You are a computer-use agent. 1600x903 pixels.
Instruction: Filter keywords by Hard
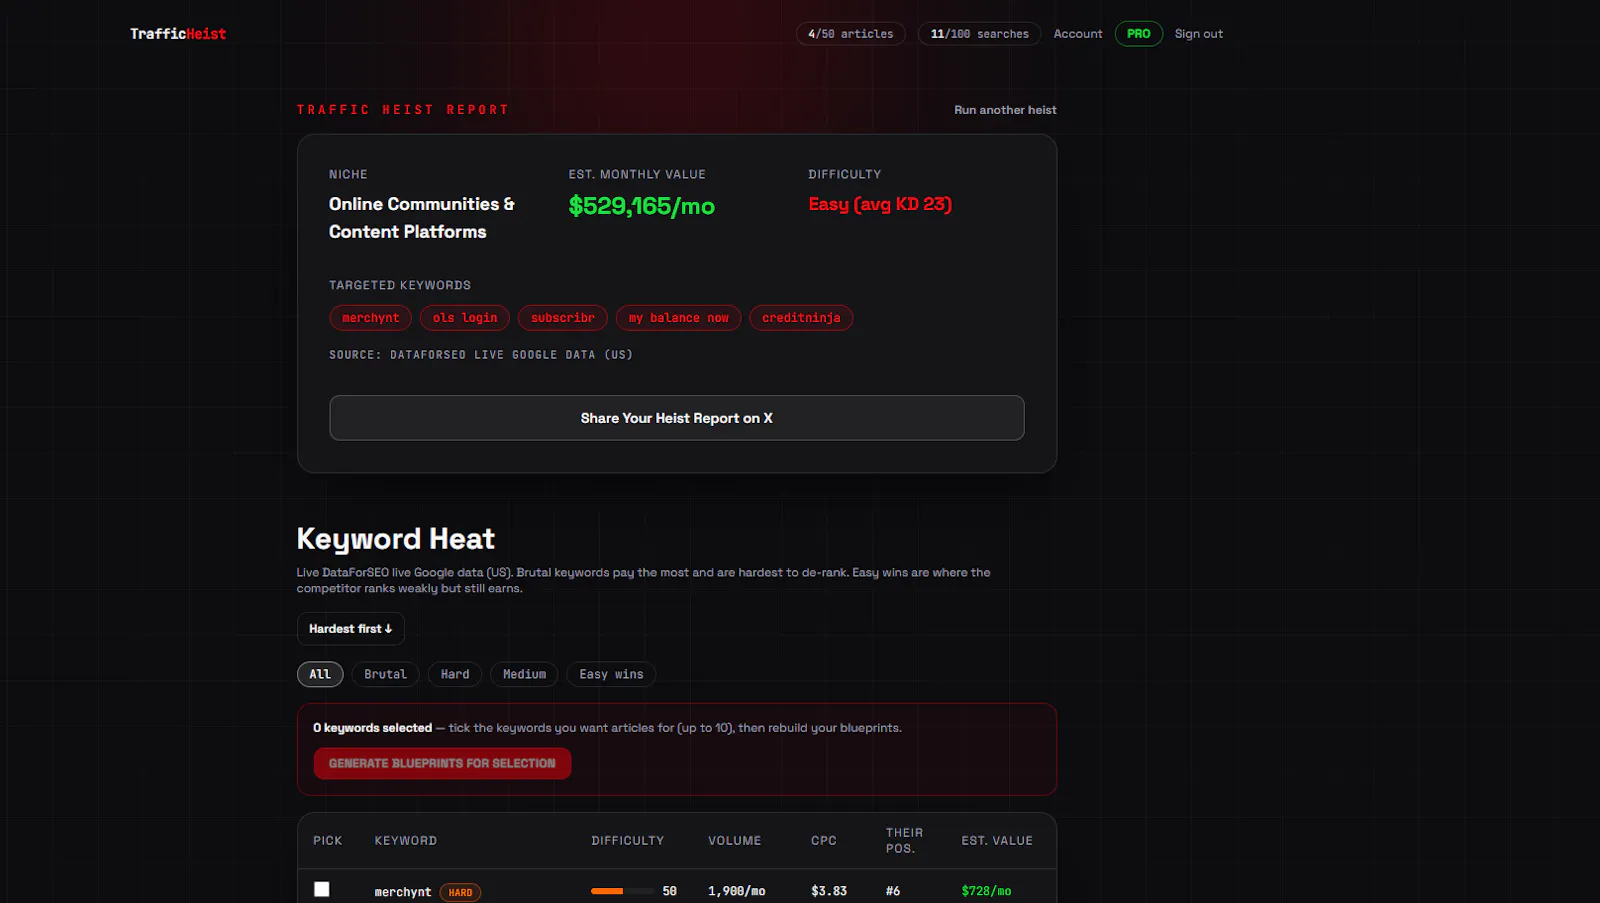pos(455,675)
